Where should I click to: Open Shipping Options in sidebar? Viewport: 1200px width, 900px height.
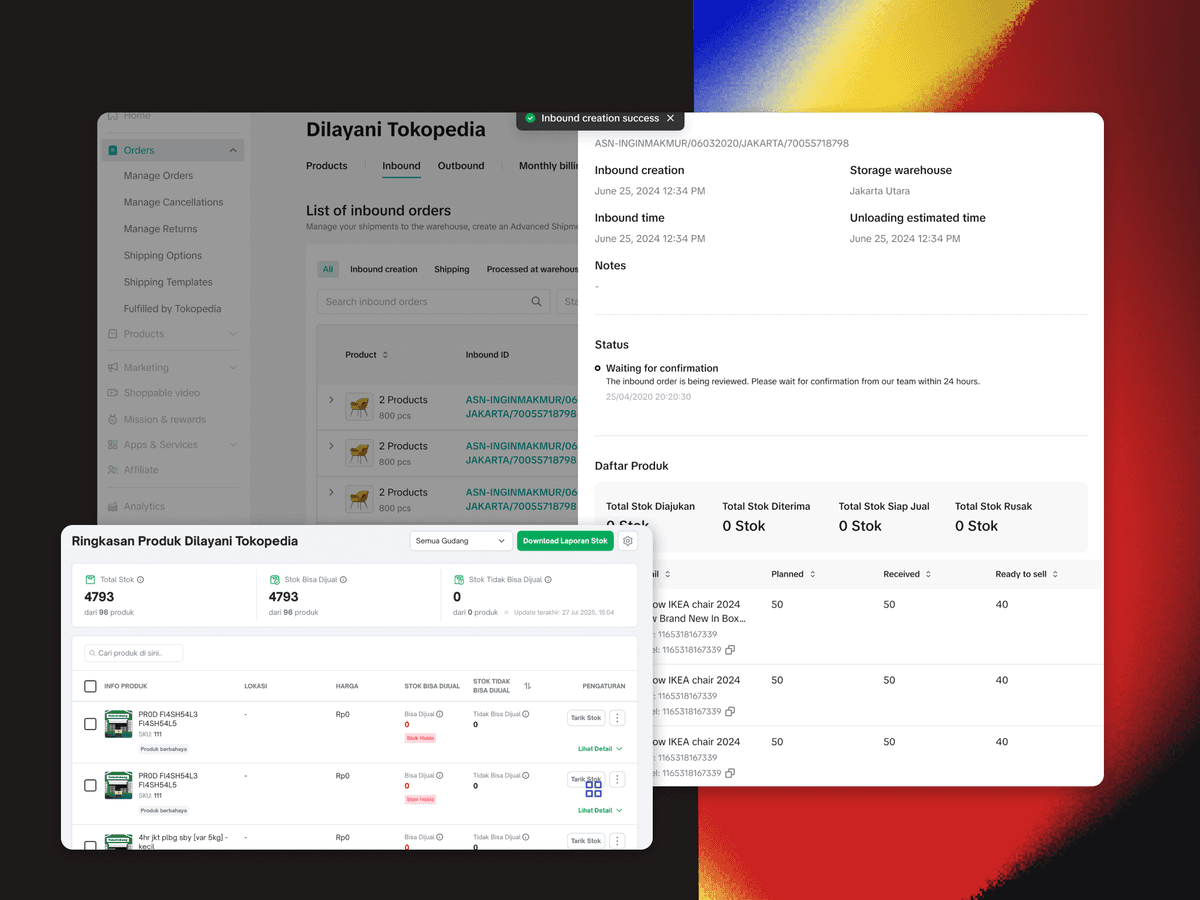coord(163,256)
